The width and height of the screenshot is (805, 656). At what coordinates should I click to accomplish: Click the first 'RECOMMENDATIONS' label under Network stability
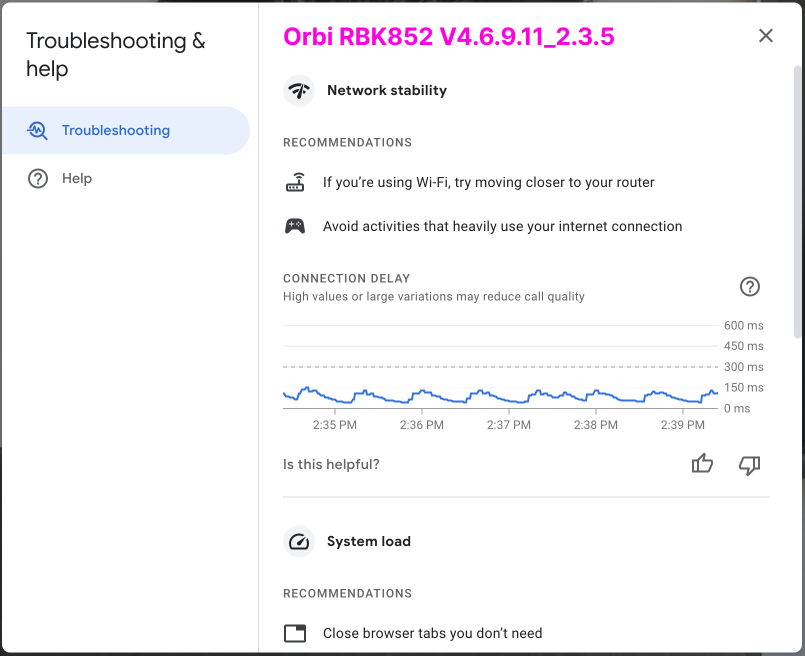tap(348, 142)
